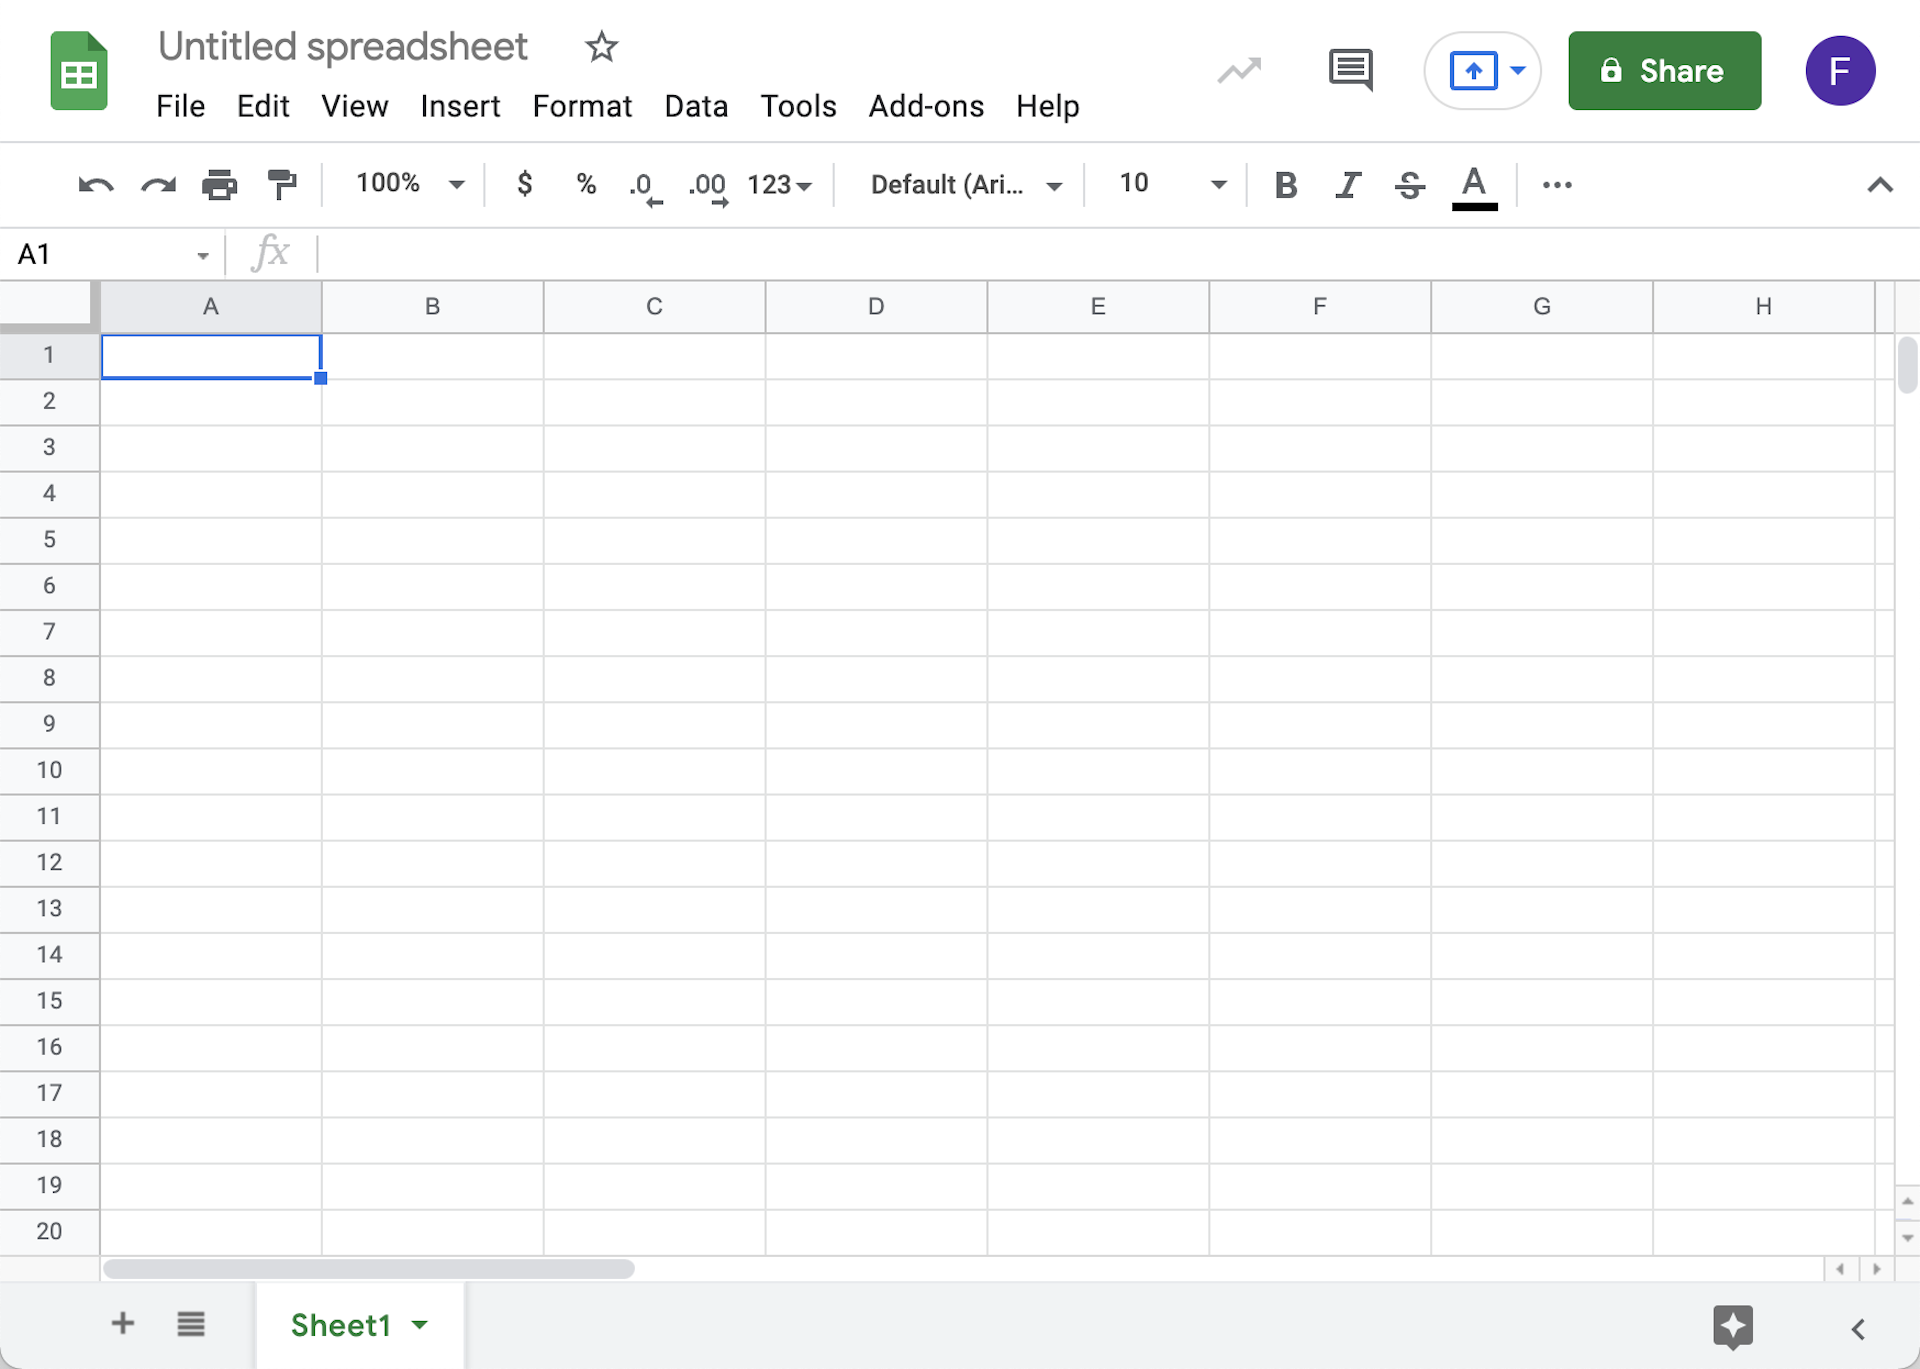Open the Format menu
Viewport: 1920px width, 1369px height.
(583, 106)
